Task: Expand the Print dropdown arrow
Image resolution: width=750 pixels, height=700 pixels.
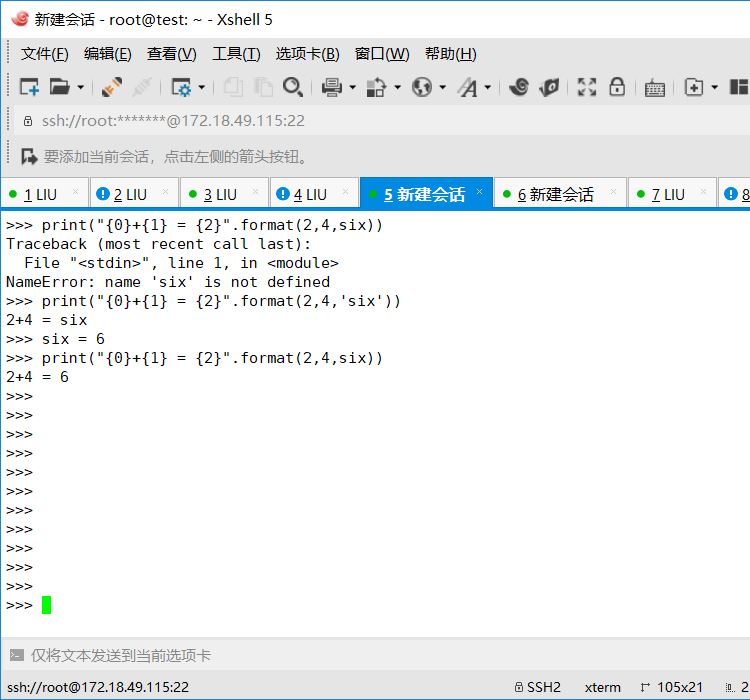Action: (x=353, y=88)
